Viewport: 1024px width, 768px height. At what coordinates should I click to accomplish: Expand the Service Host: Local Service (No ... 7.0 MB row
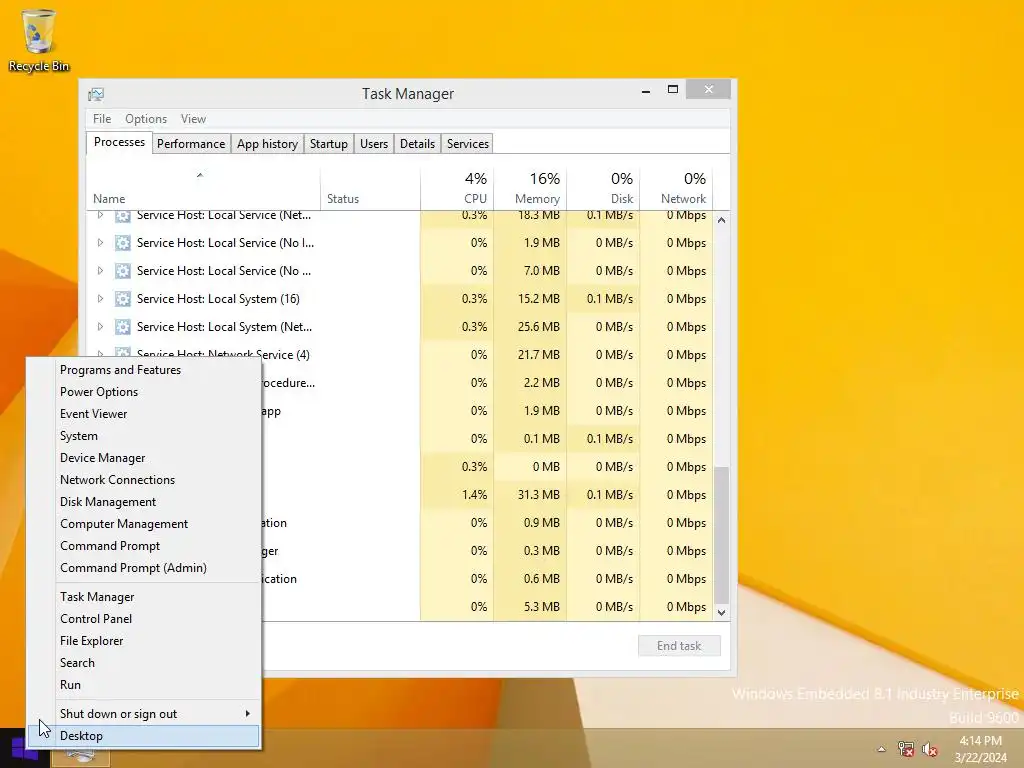click(x=100, y=271)
